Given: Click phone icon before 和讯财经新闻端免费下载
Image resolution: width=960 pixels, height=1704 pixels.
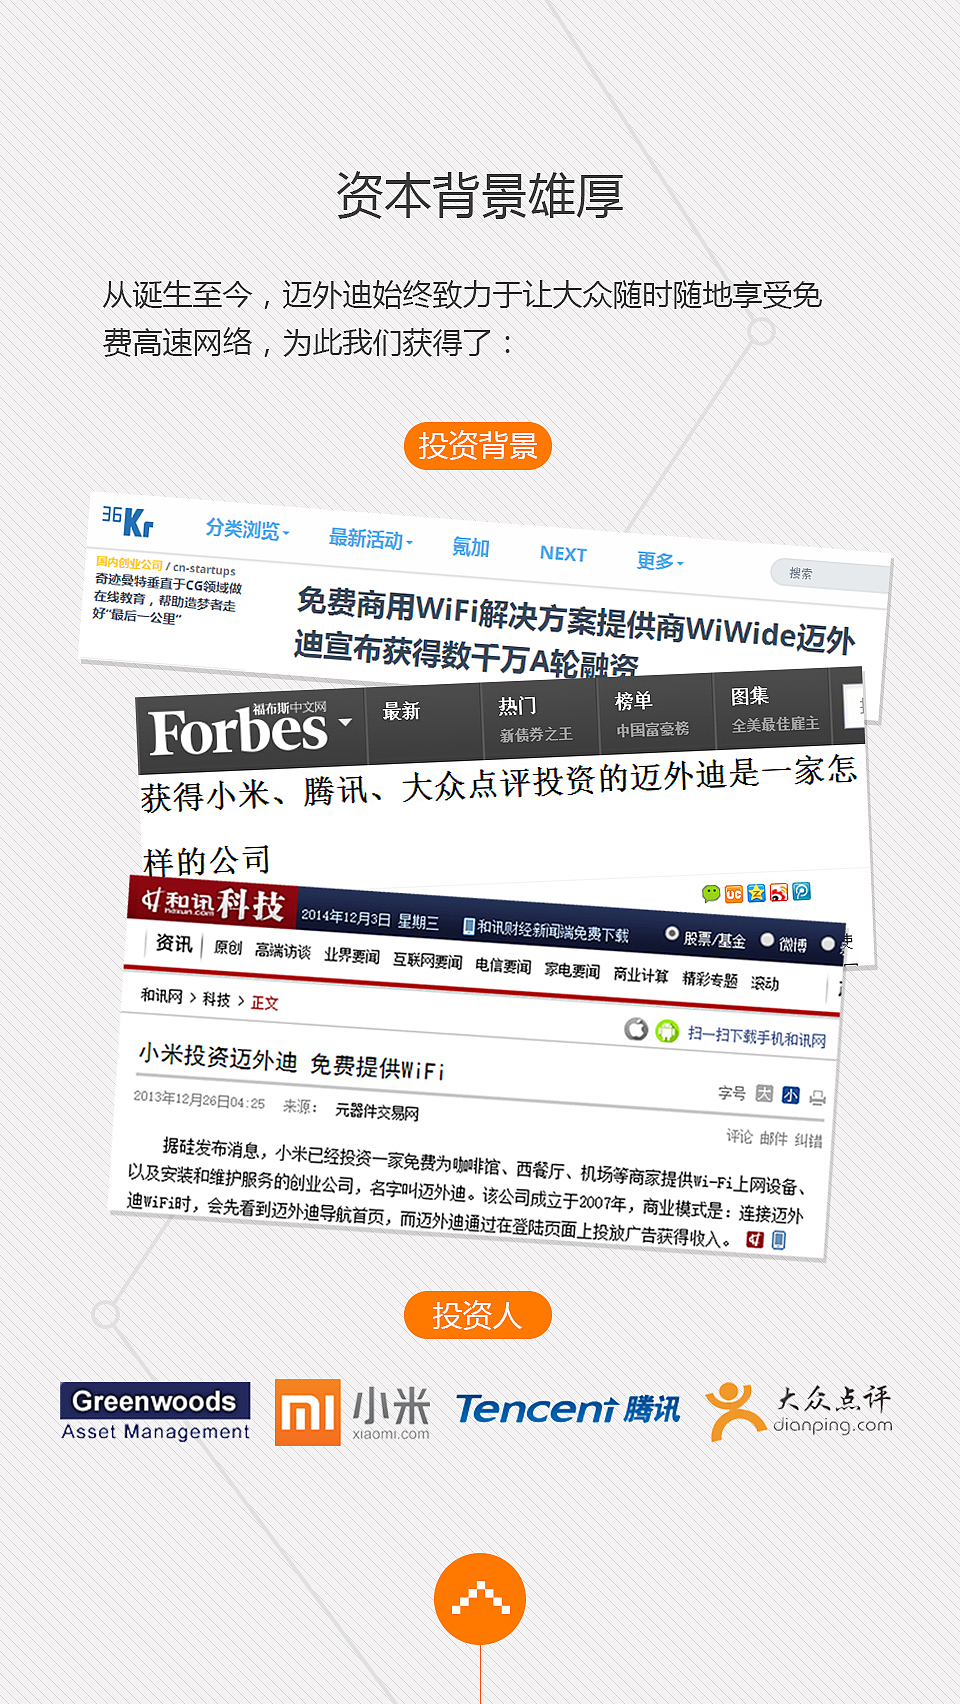Looking at the screenshot, I should pos(468,926).
